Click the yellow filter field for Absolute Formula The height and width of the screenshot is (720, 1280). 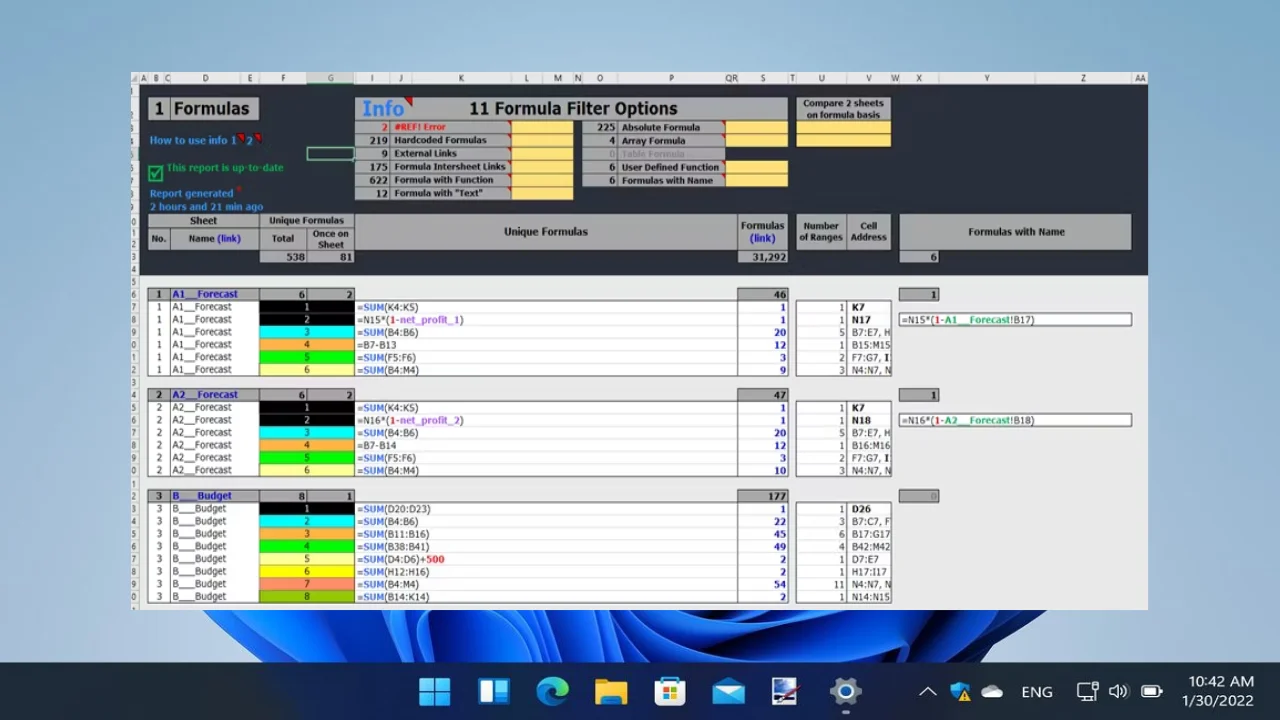click(757, 127)
